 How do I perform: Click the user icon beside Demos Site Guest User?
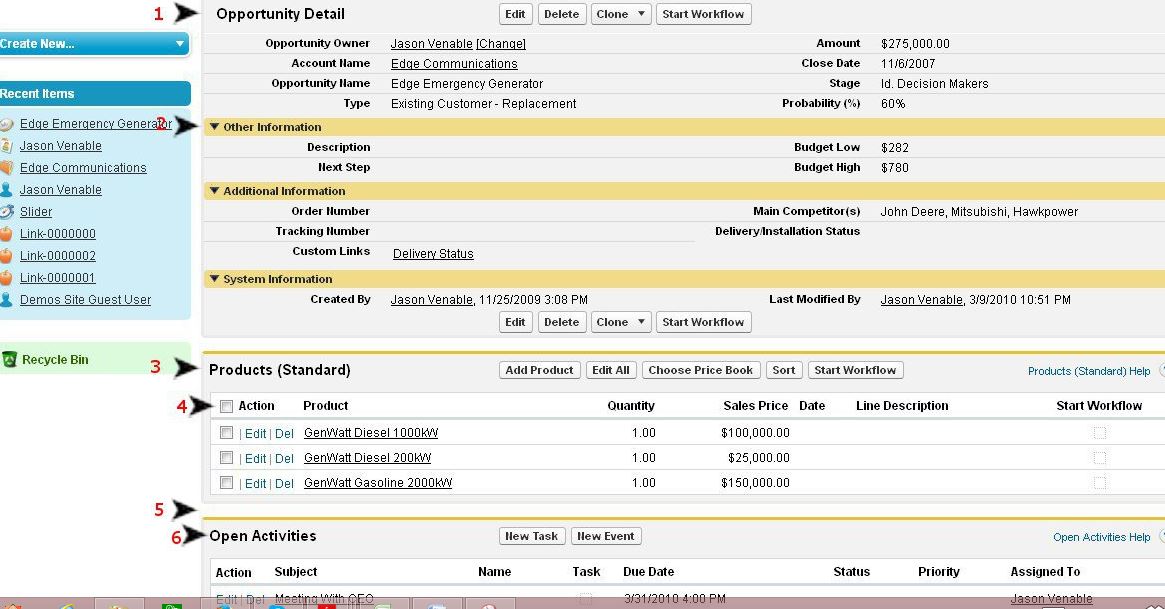(6, 300)
